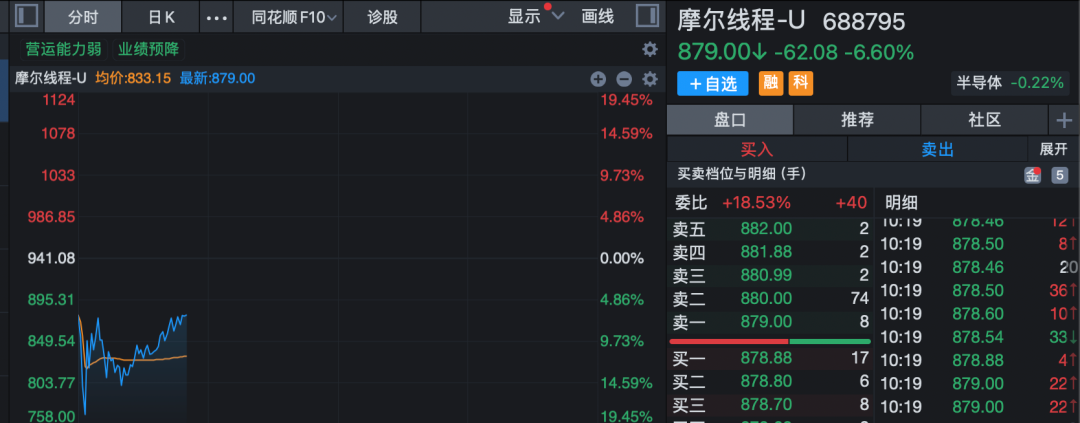Screen dimensions: 1080x423
Task: Click the 金 icon in order book header
Action: tap(1032, 175)
